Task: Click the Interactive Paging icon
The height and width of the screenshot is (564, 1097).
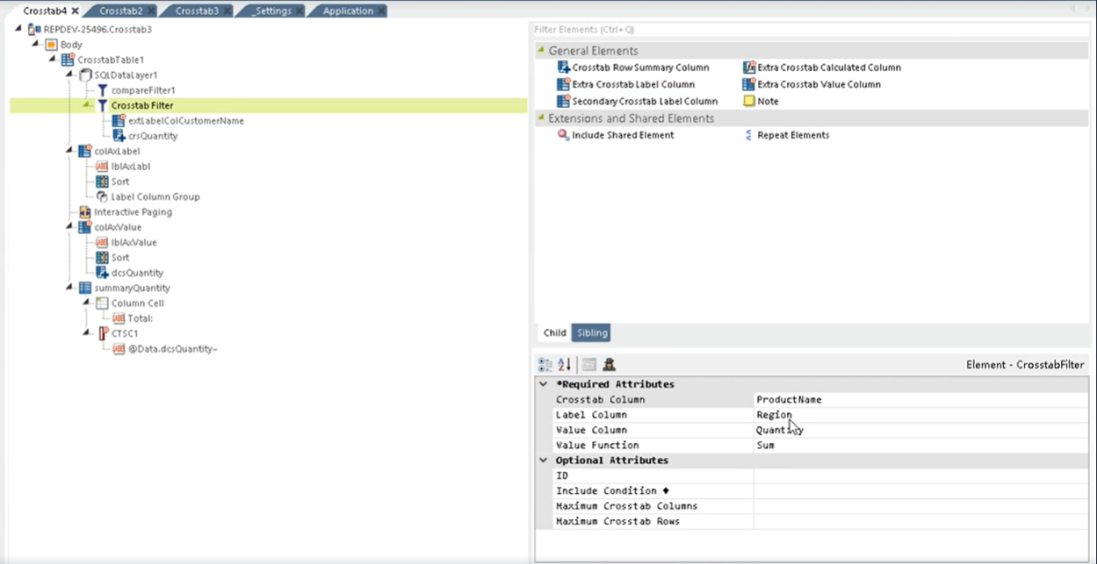Action: pos(85,212)
